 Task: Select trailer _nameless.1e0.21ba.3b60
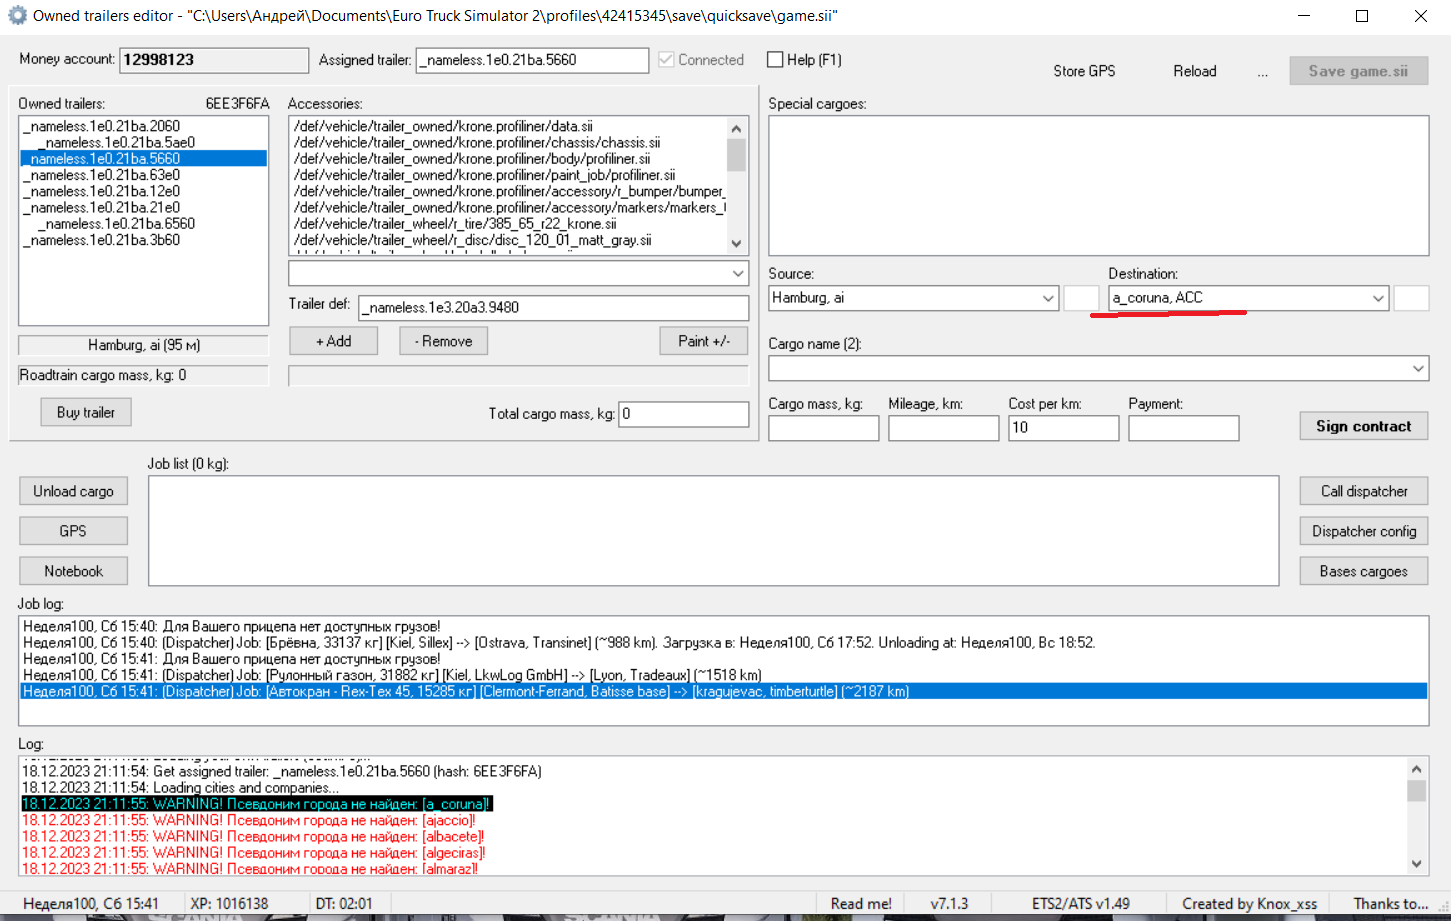pyautogui.click(x=144, y=240)
